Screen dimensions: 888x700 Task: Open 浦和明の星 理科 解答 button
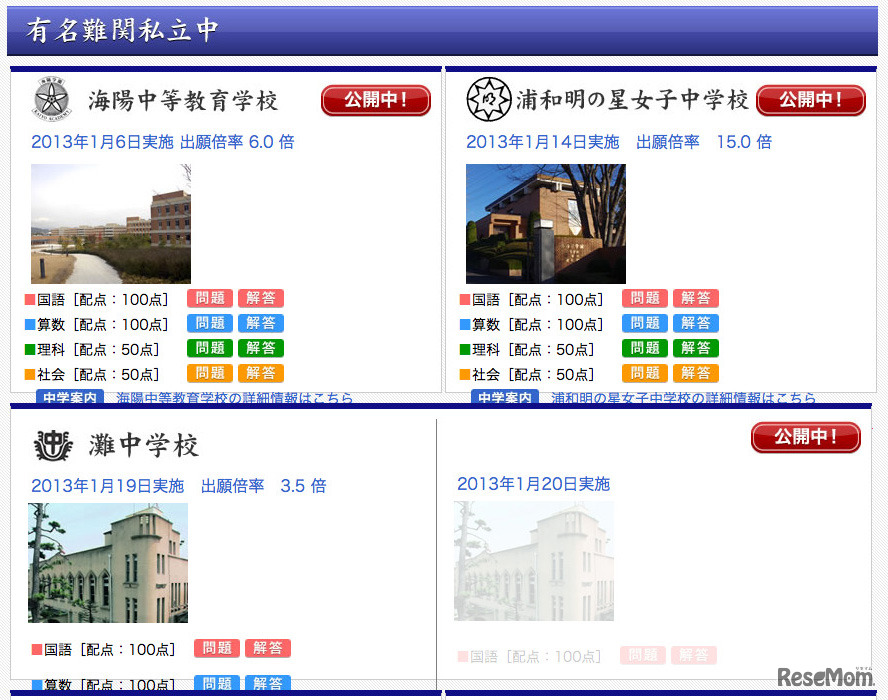click(x=696, y=348)
